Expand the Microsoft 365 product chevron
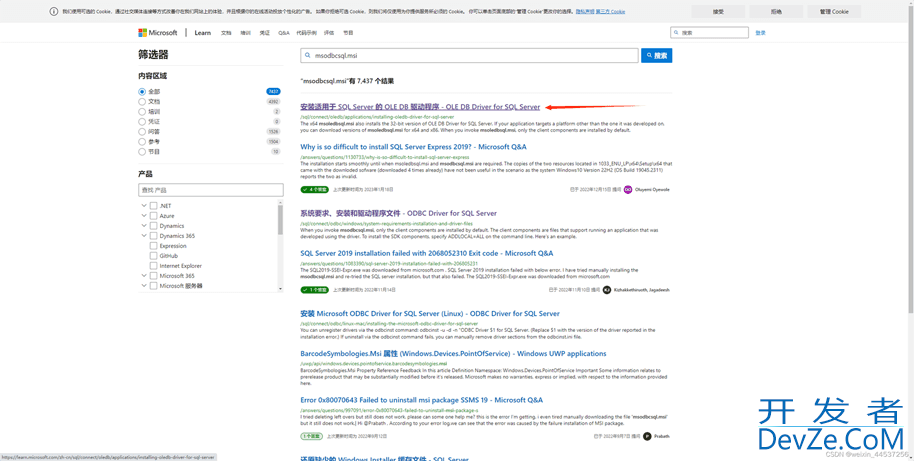This screenshot has height=461, width=914. click(x=143, y=276)
